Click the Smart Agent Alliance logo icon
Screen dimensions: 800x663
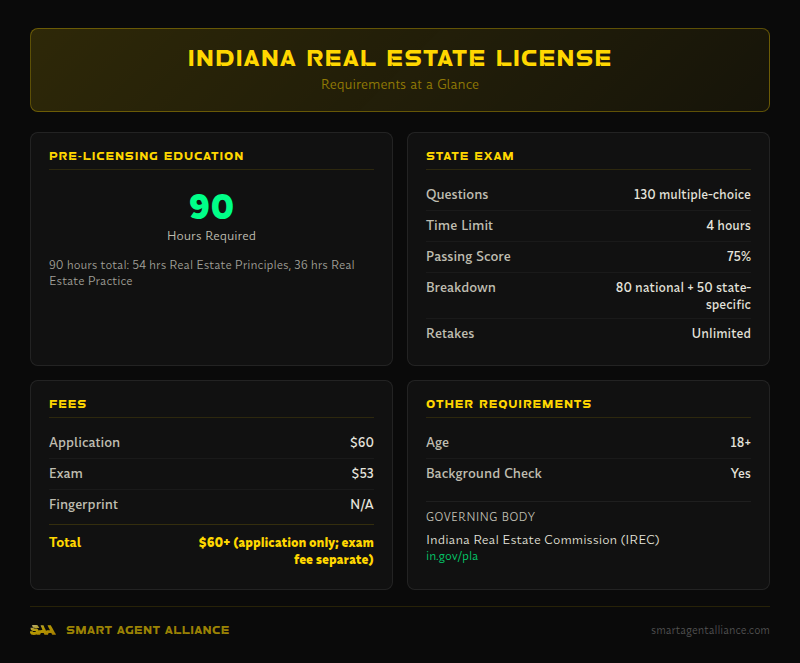41,630
